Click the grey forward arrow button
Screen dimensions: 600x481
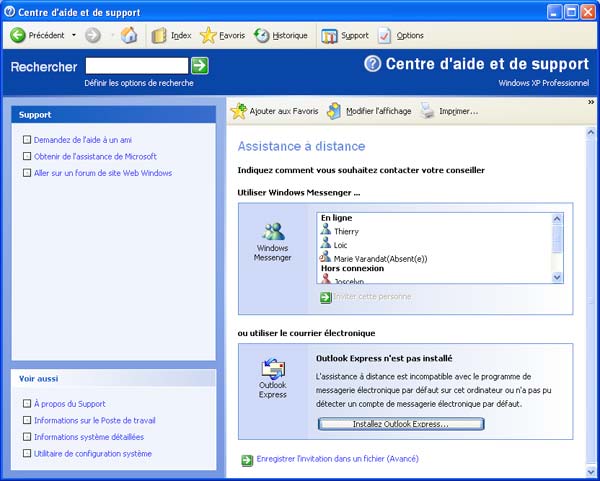coord(93,35)
